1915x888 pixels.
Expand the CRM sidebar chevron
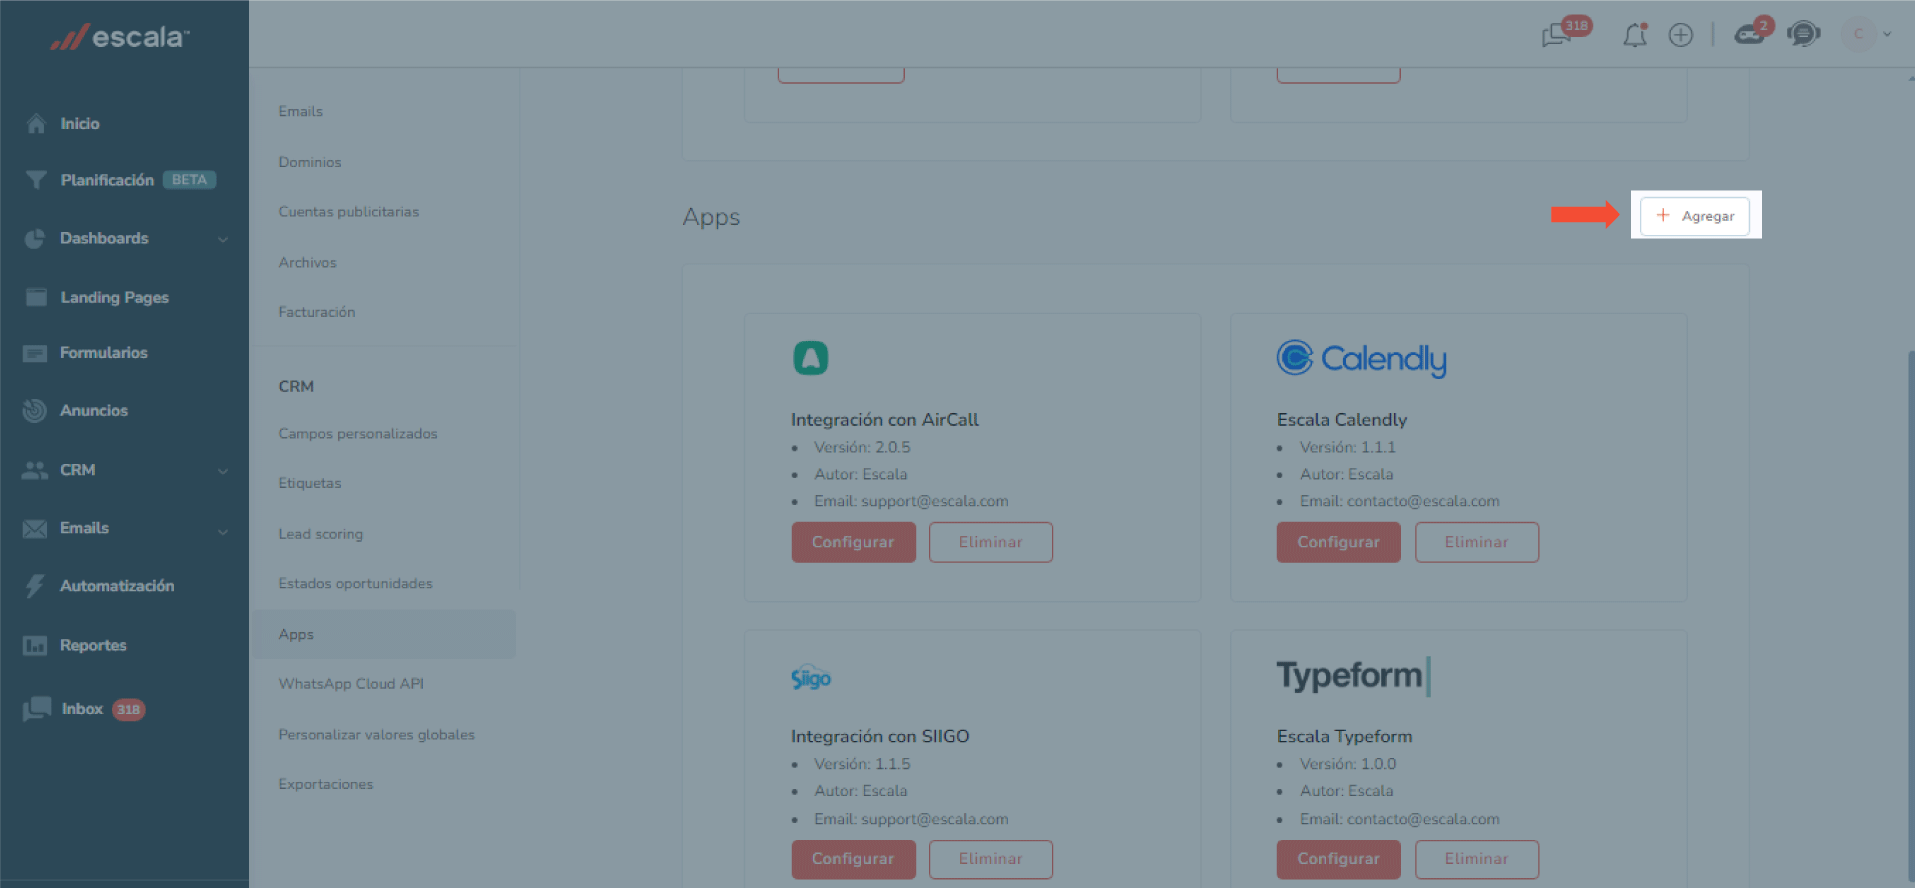(223, 471)
